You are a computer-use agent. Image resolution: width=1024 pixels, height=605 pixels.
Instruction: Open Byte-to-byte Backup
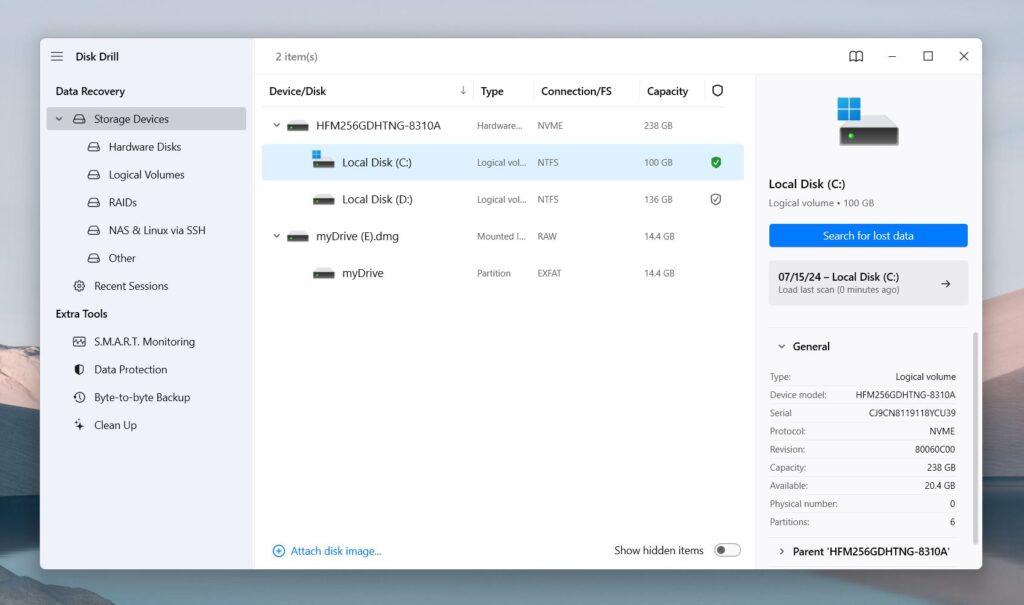pyautogui.click(x=138, y=397)
